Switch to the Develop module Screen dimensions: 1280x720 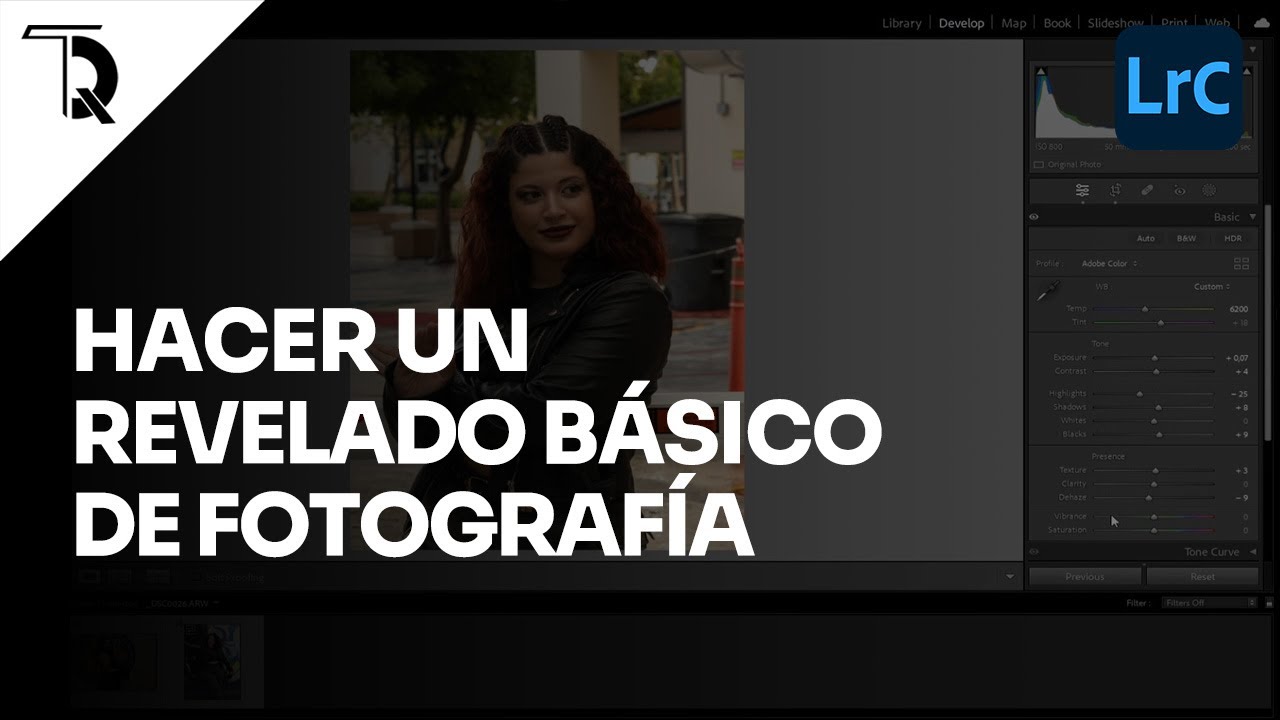[x=961, y=23]
